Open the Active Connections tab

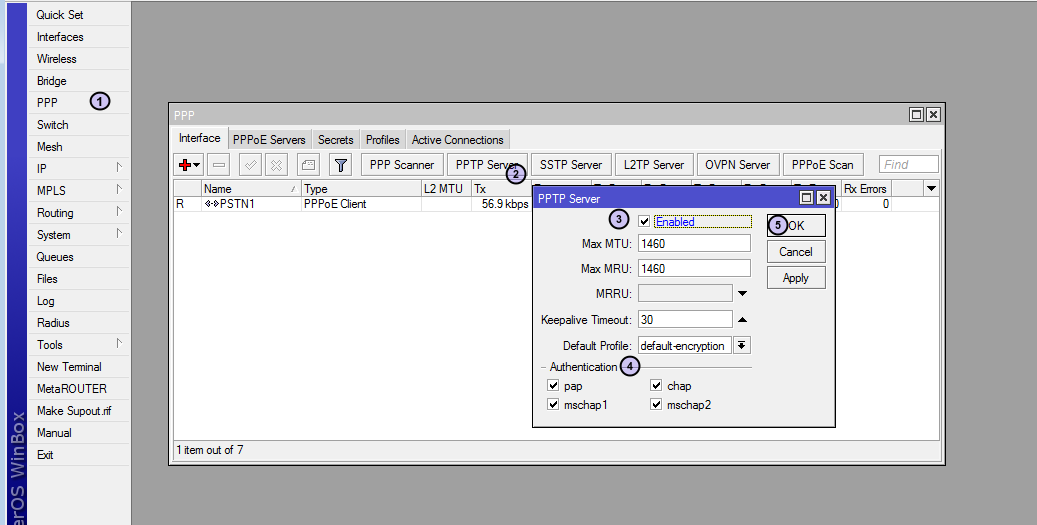pos(457,140)
